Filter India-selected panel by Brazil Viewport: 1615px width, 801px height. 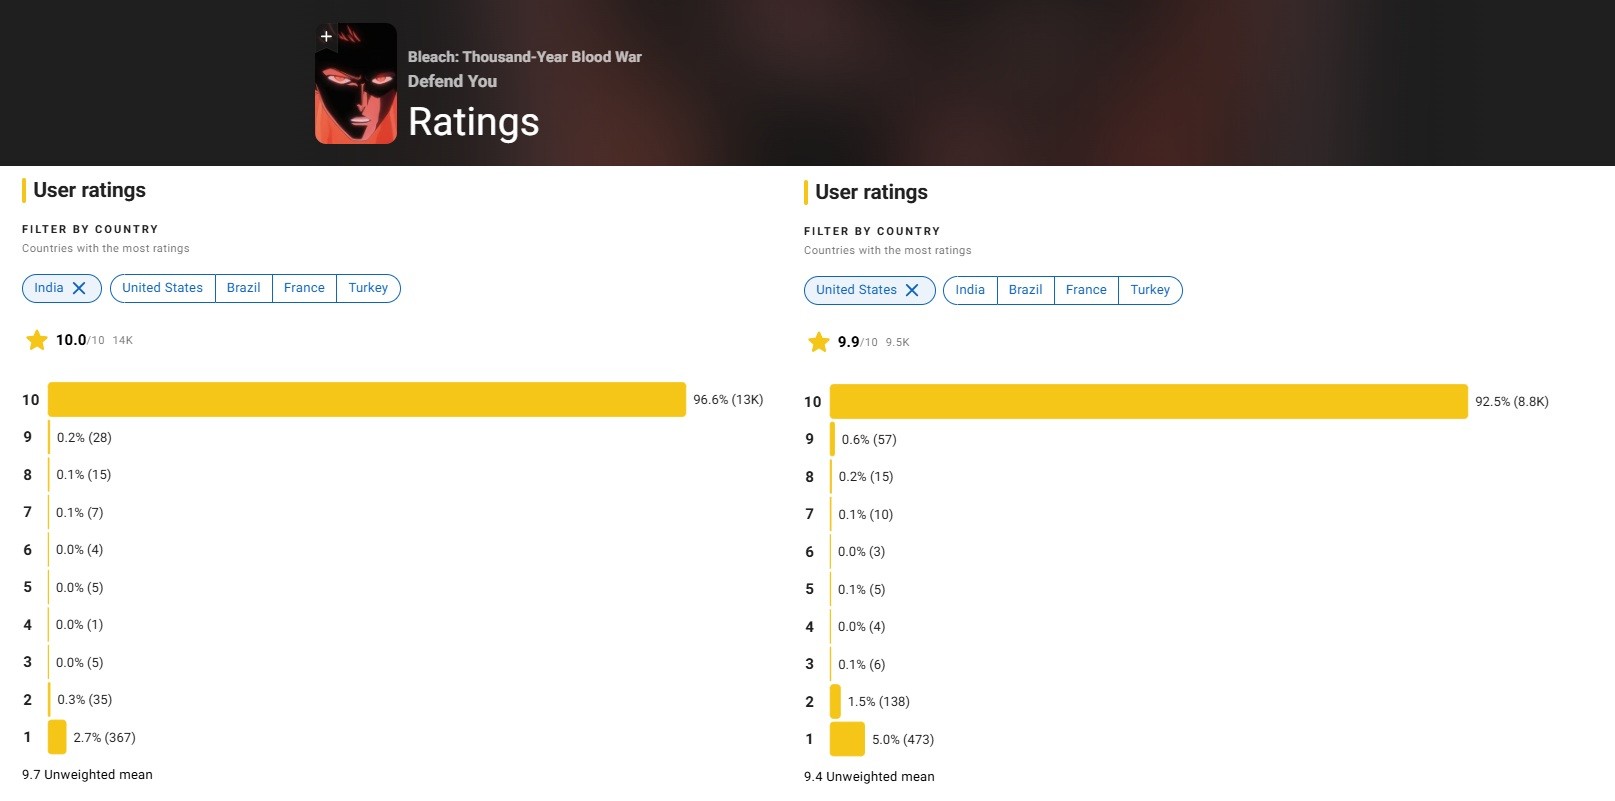coord(243,288)
